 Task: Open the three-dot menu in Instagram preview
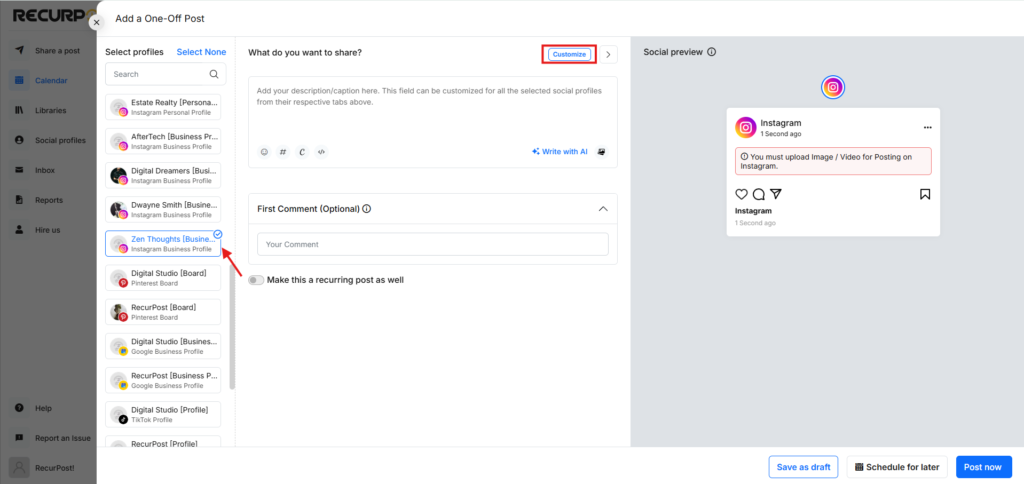927,127
